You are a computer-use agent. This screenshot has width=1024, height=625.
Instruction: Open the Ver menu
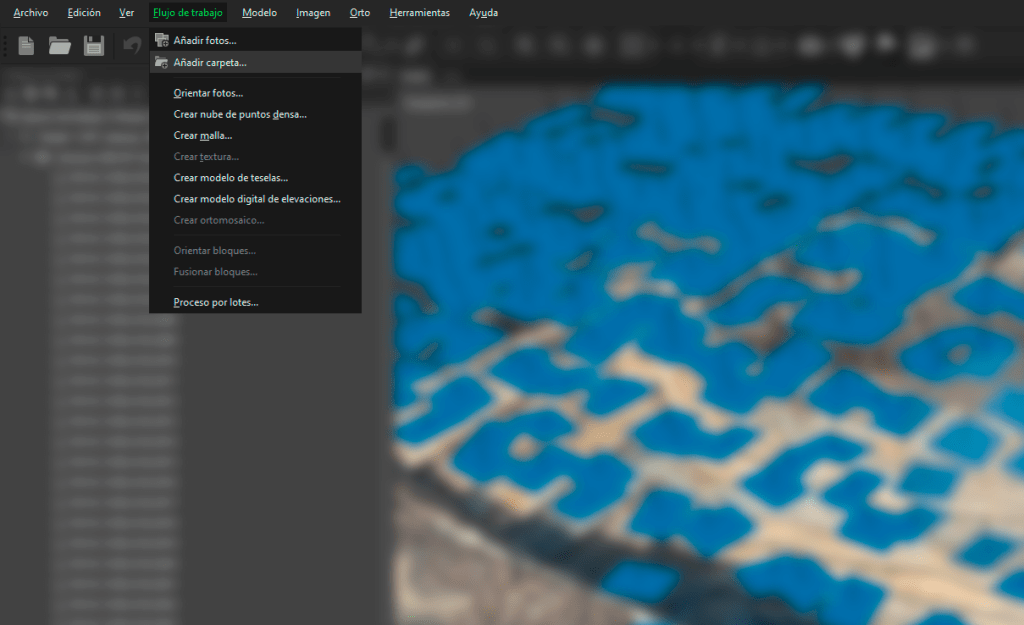pyautogui.click(x=127, y=13)
